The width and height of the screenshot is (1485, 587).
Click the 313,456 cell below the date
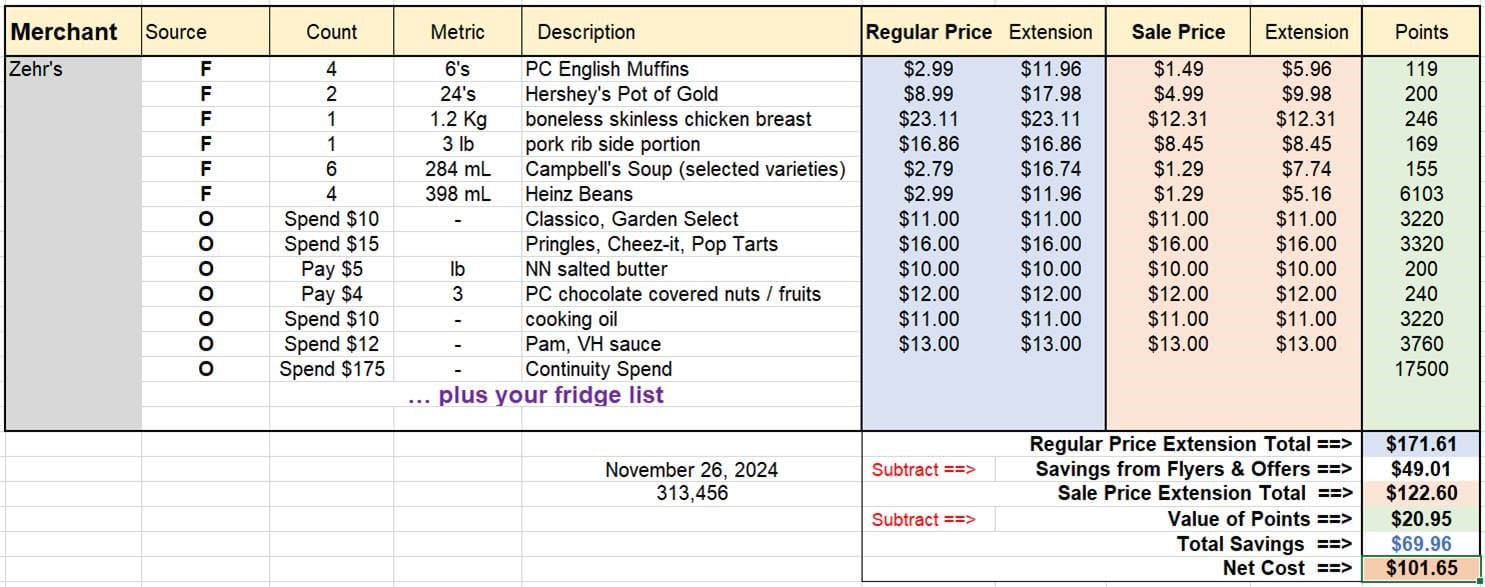point(691,493)
